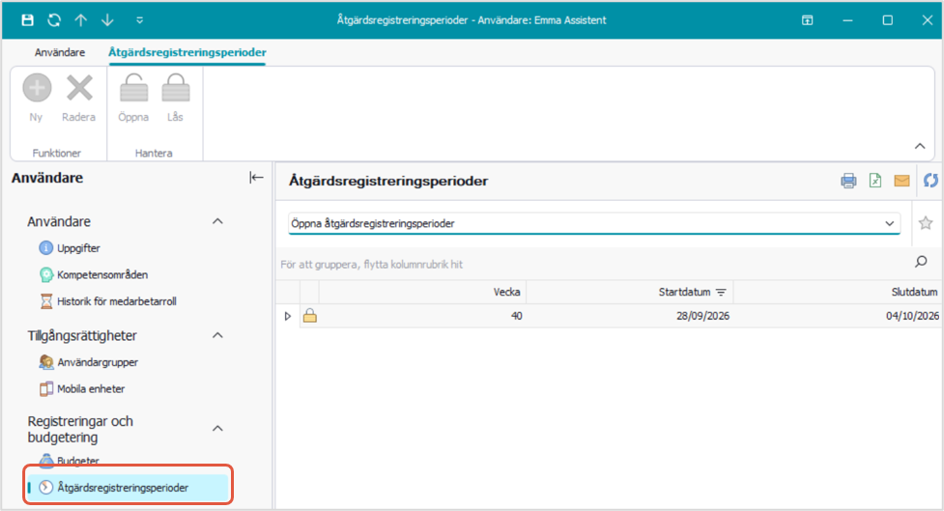The image size is (944, 511).
Task: Export to Excel with spreadsheet icon
Action: pyautogui.click(x=875, y=181)
